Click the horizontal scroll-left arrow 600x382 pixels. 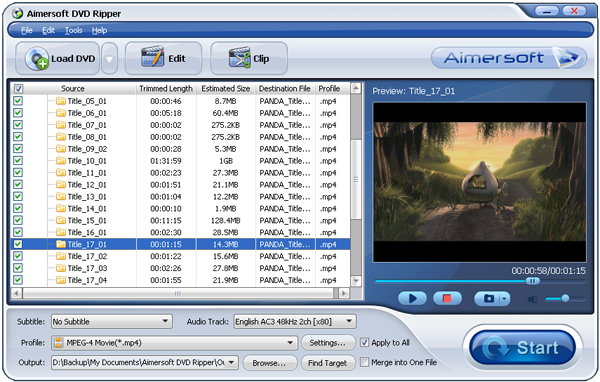16,293
